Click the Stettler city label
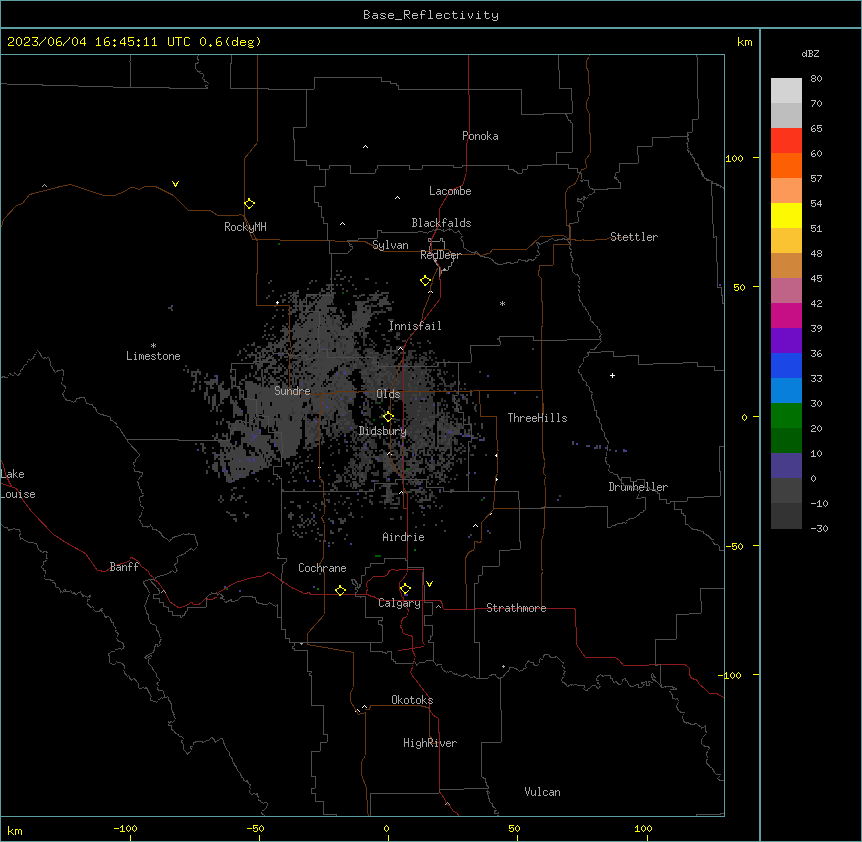The height and width of the screenshot is (842, 862). pyautogui.click(x=634, y=237)
